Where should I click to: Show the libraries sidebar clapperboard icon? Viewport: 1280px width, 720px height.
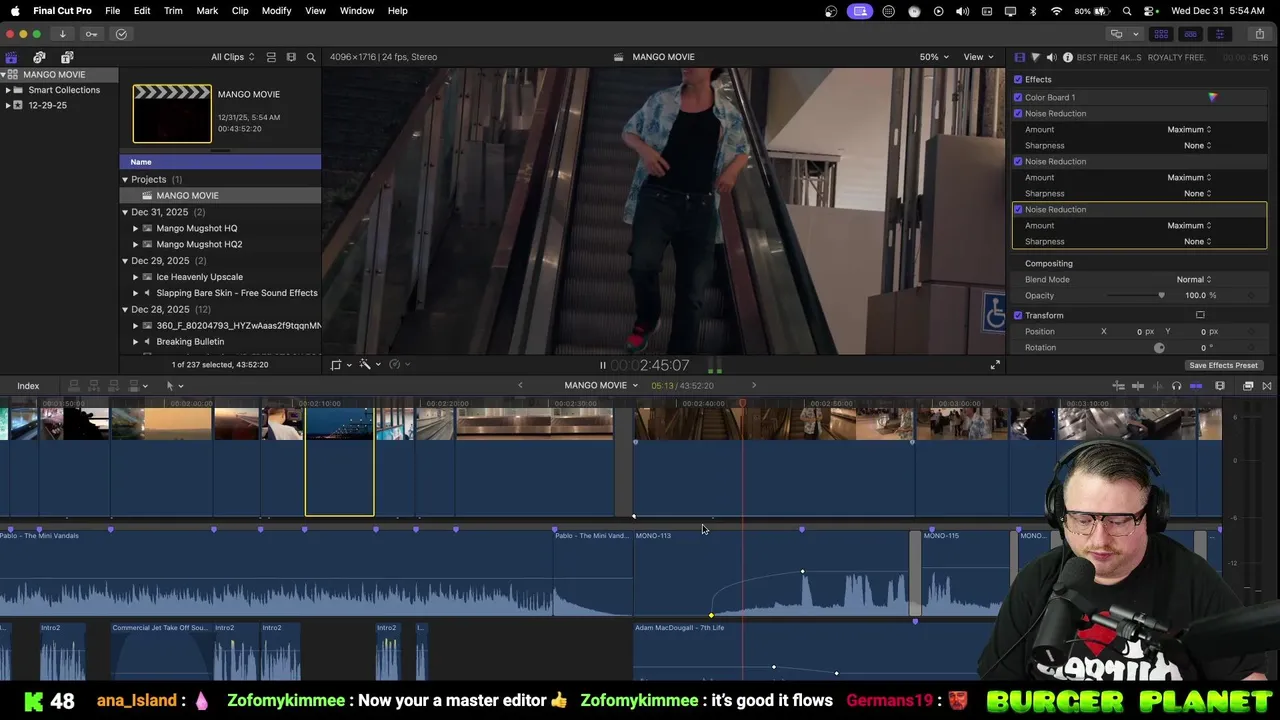11,57
